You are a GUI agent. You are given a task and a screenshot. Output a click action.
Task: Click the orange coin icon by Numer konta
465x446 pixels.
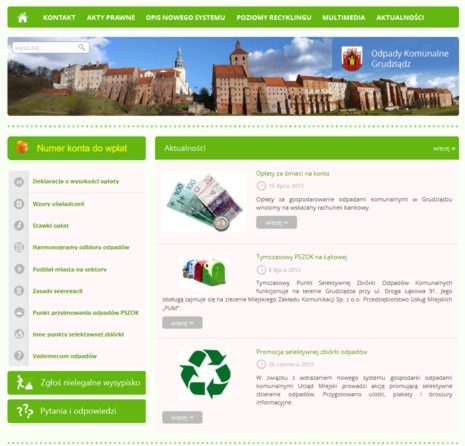tap(22, 147)
